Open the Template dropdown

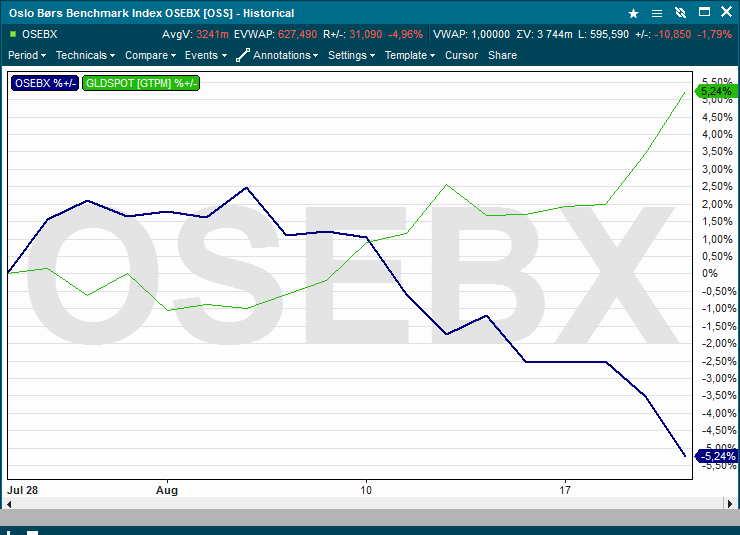tap(410, 55)
